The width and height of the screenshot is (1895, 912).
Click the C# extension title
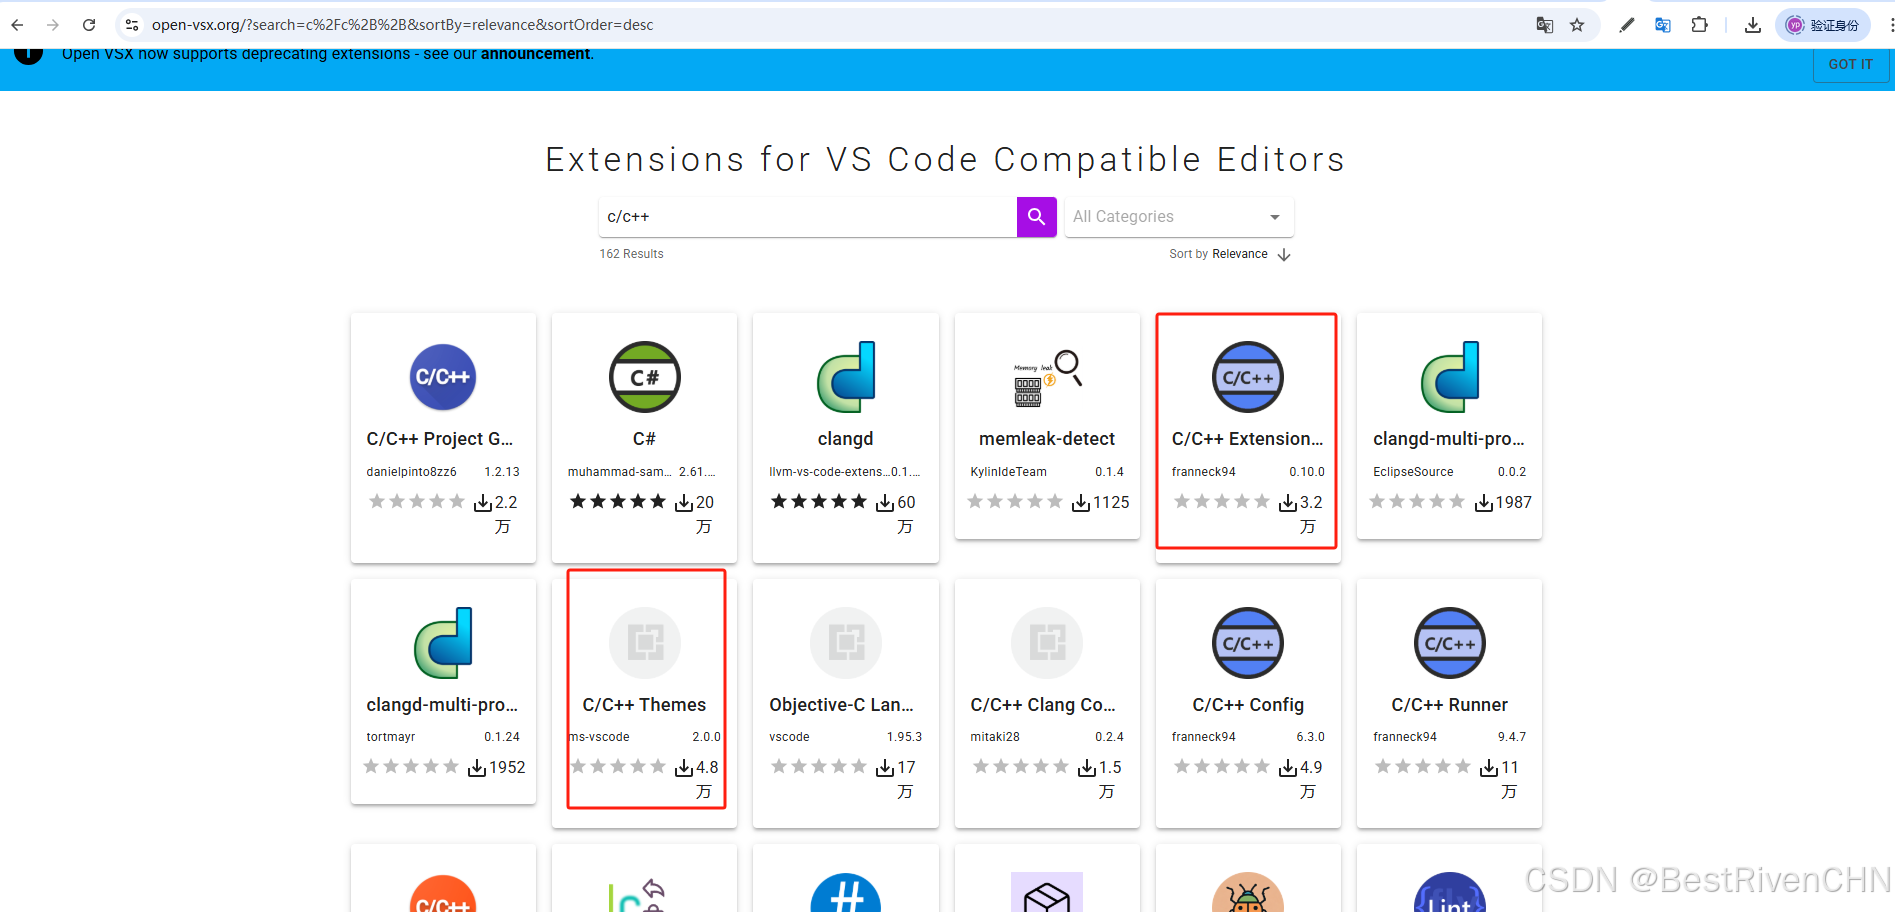(x=645, y=439)
